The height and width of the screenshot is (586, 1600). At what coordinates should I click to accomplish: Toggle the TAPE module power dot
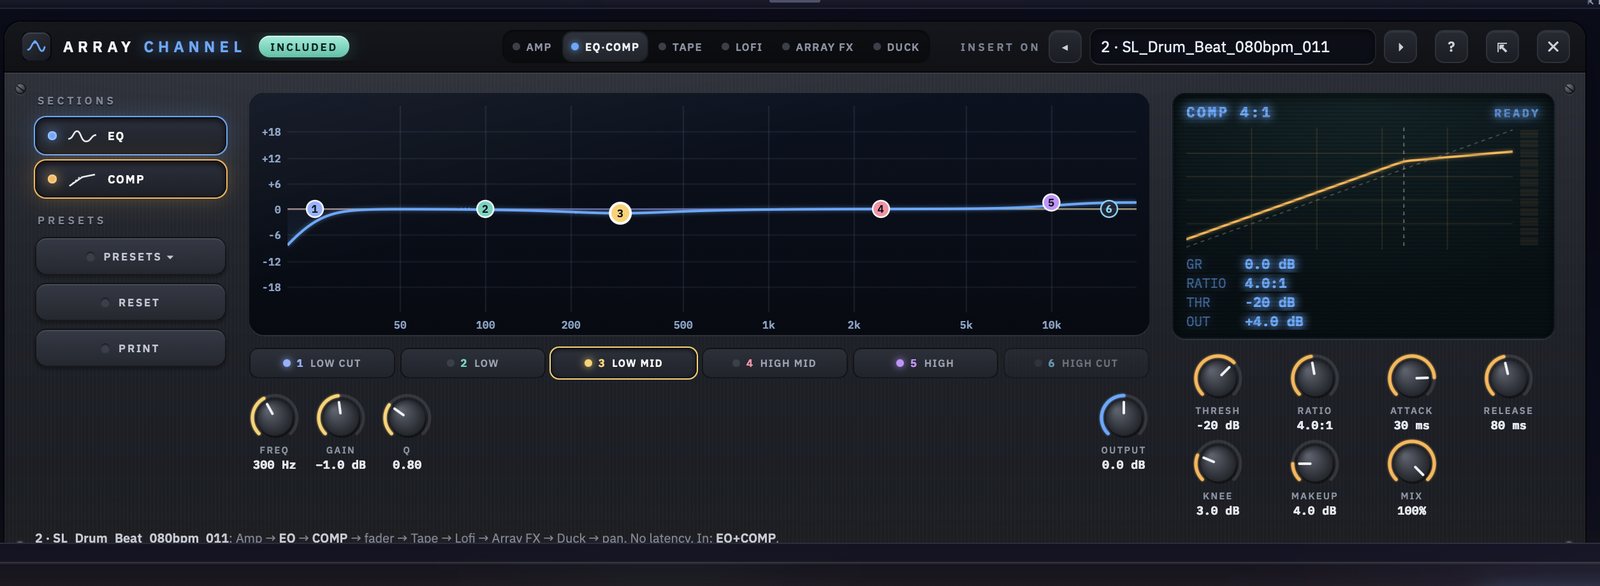point(662,47)
